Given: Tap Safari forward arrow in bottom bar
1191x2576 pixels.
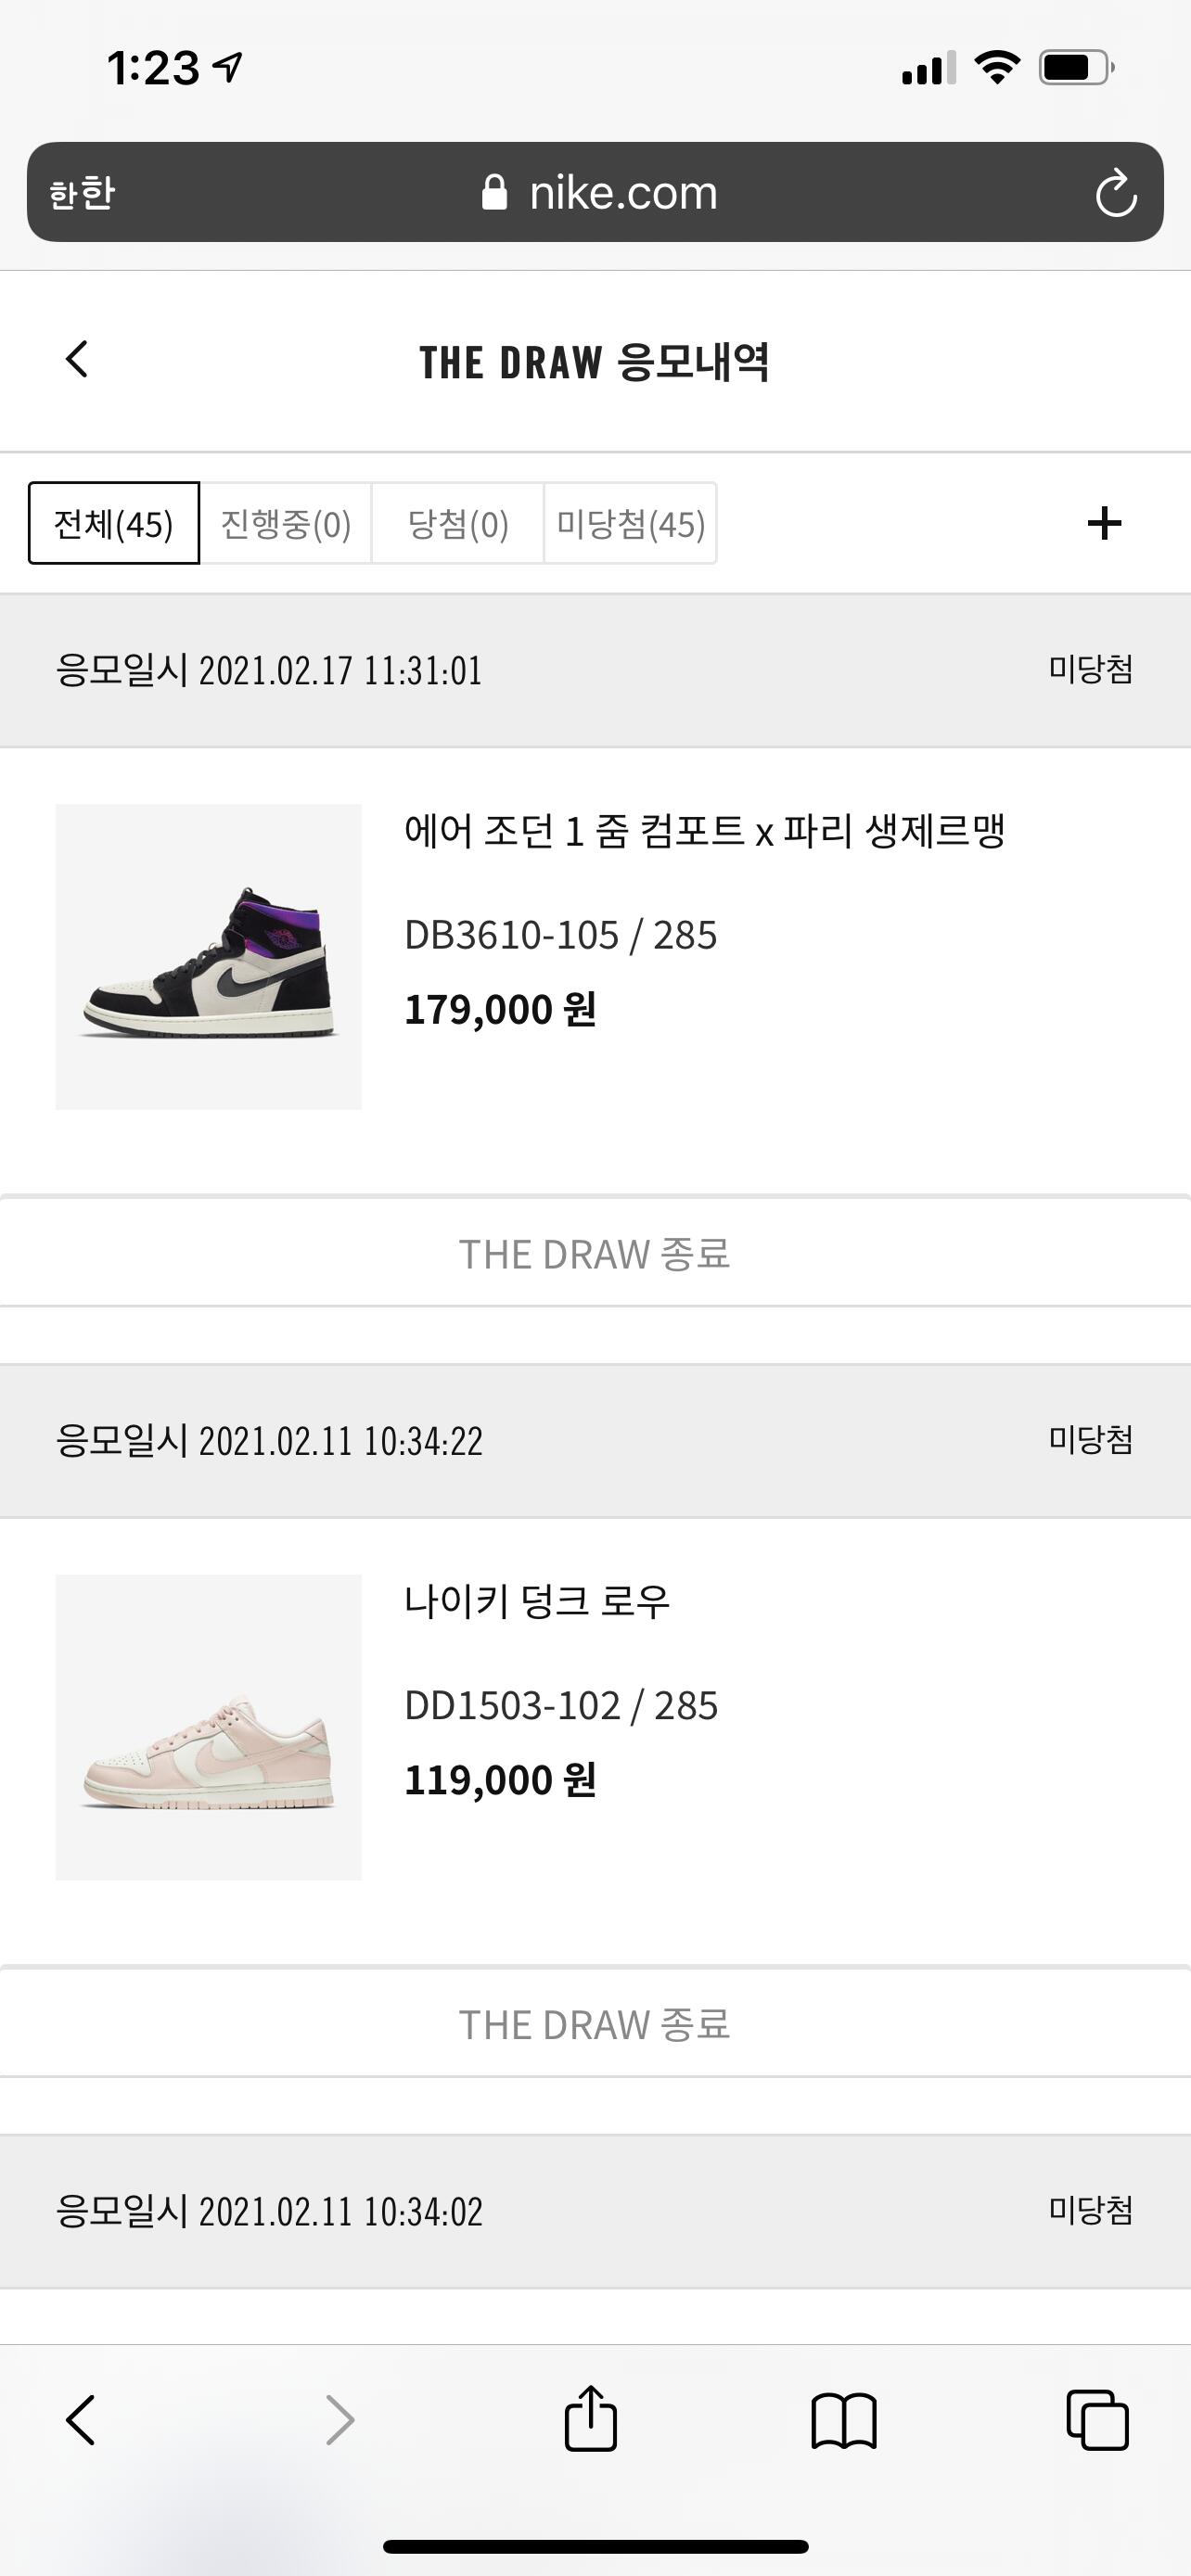Looking at the screenshot, I should (340, 2420).
